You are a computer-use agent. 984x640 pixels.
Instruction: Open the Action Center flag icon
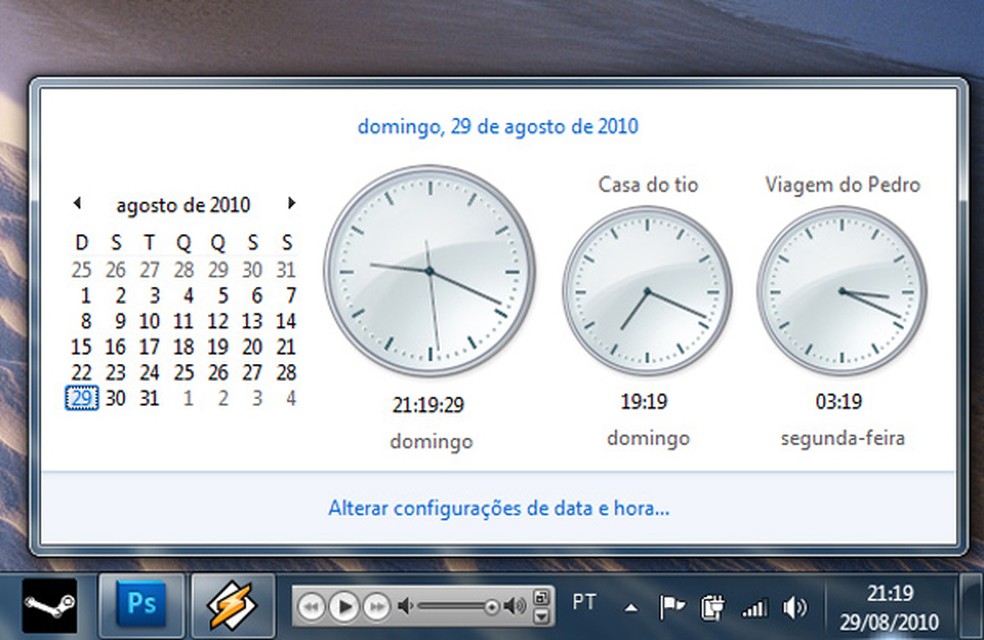tap(672, 605)
